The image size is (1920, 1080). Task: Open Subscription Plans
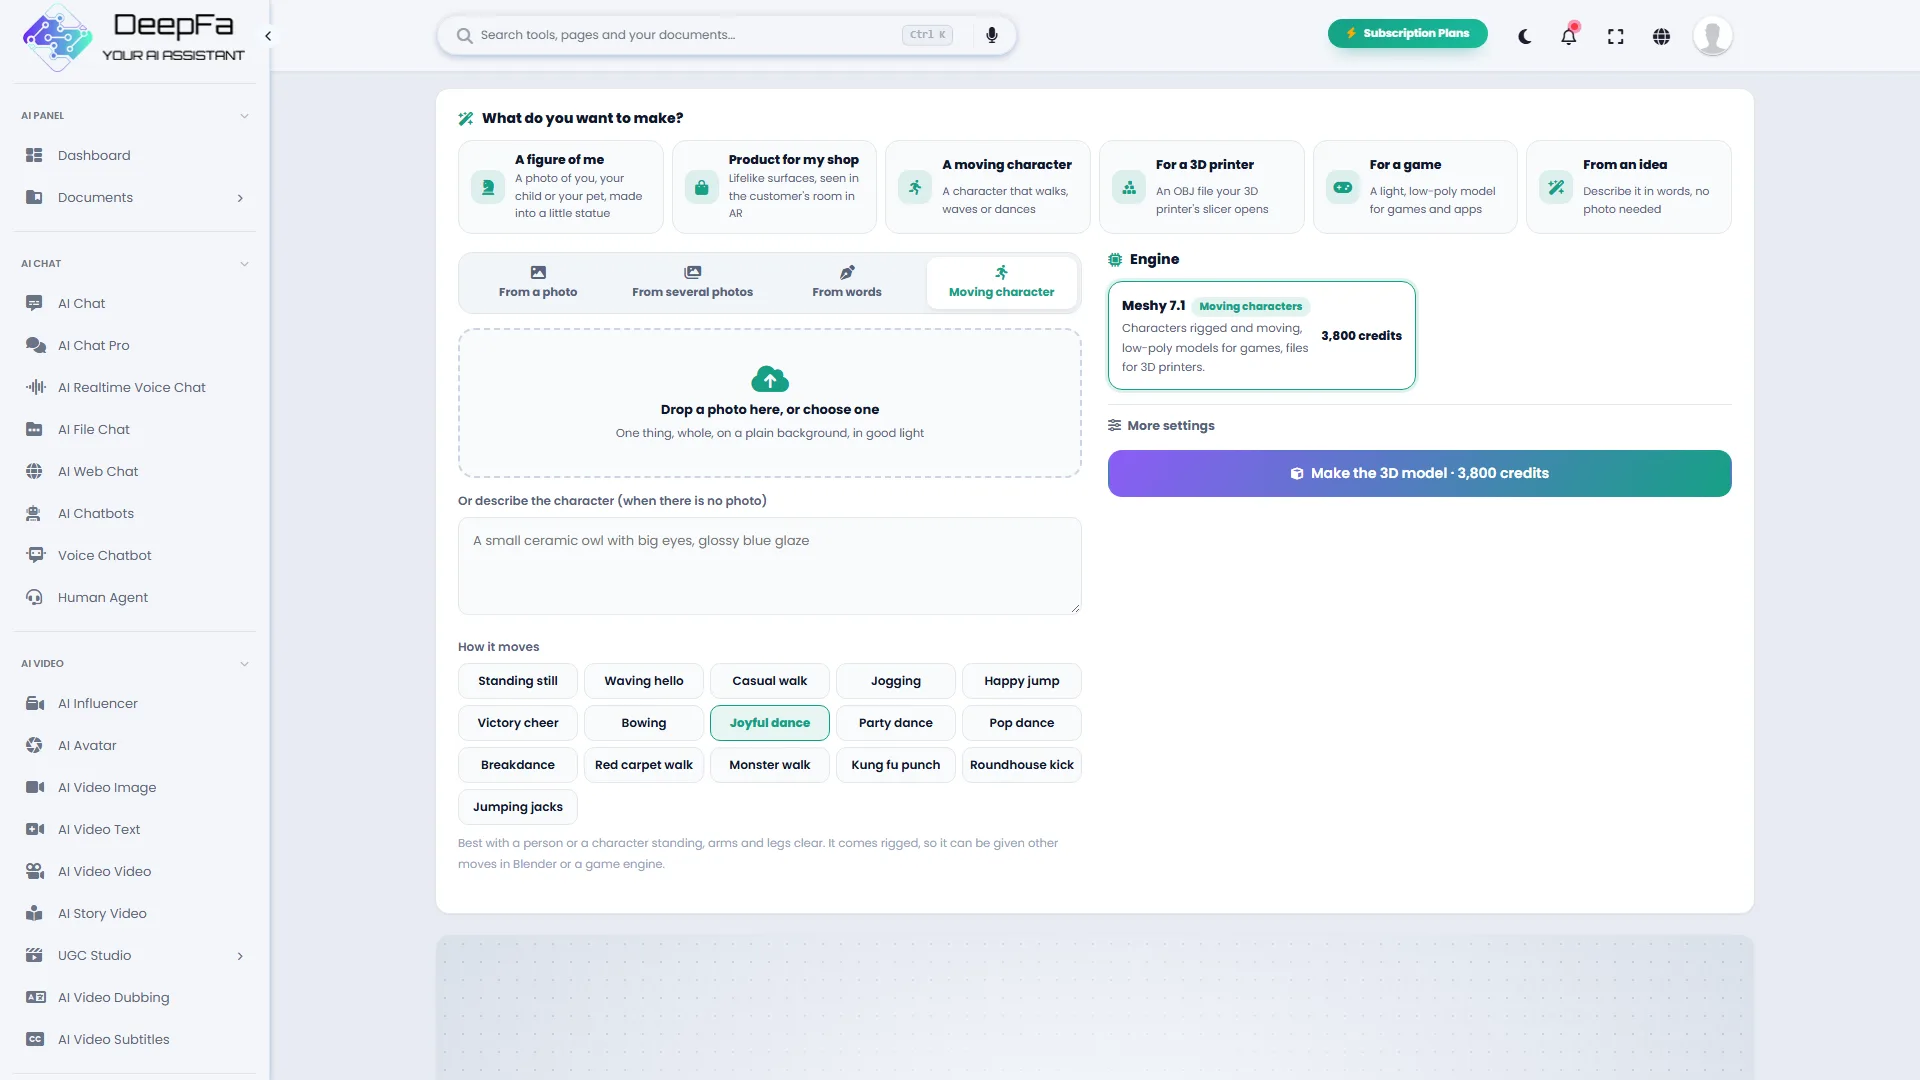coord(1407,33)
